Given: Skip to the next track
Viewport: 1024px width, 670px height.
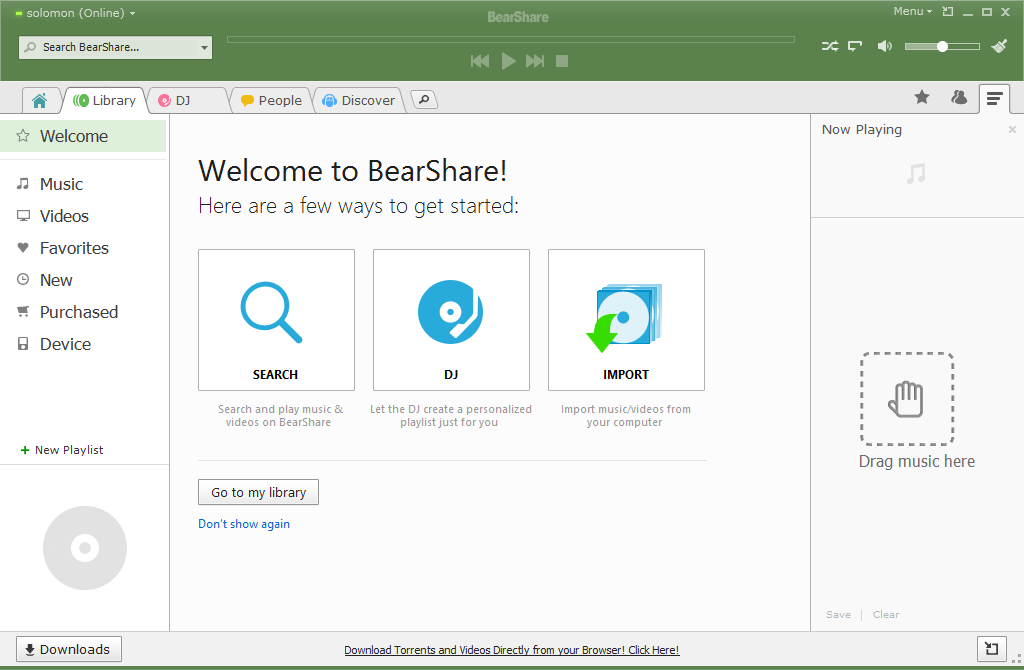Looking at the screenshot, I should click(535, 61).
